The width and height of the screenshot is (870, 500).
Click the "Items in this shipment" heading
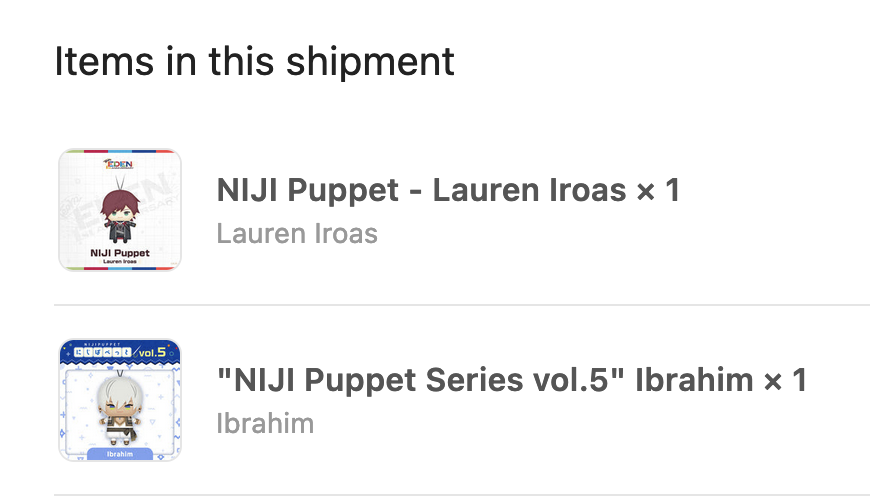point(255,62)
